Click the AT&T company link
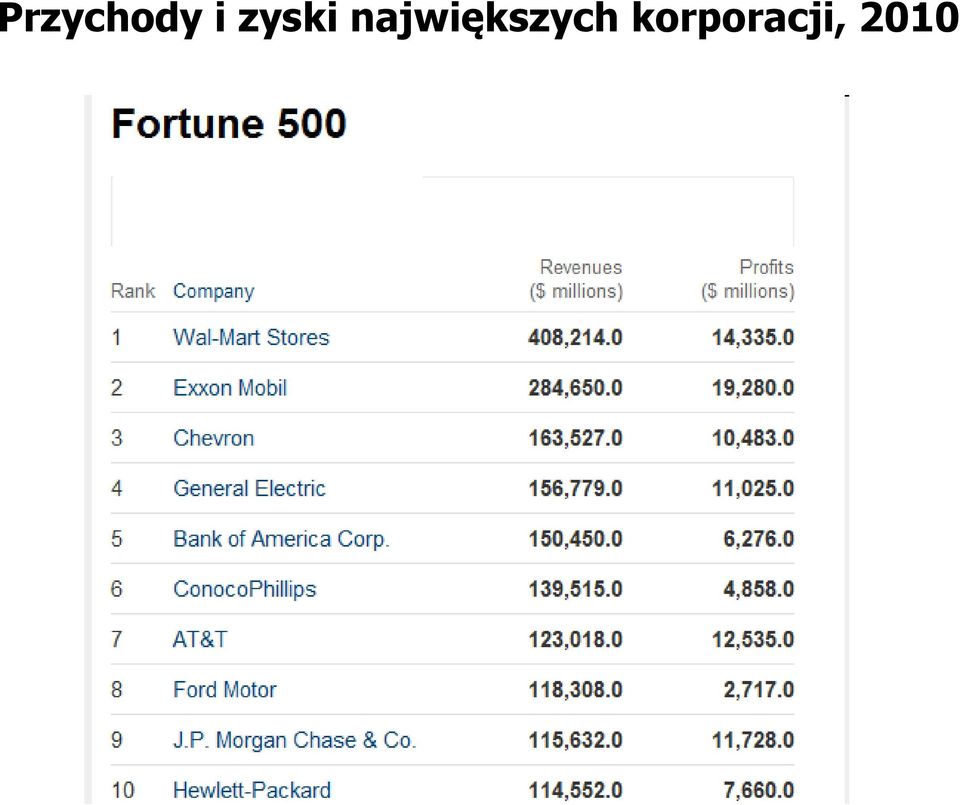Screen dimensions: 960x805 (x=200, y=639)
